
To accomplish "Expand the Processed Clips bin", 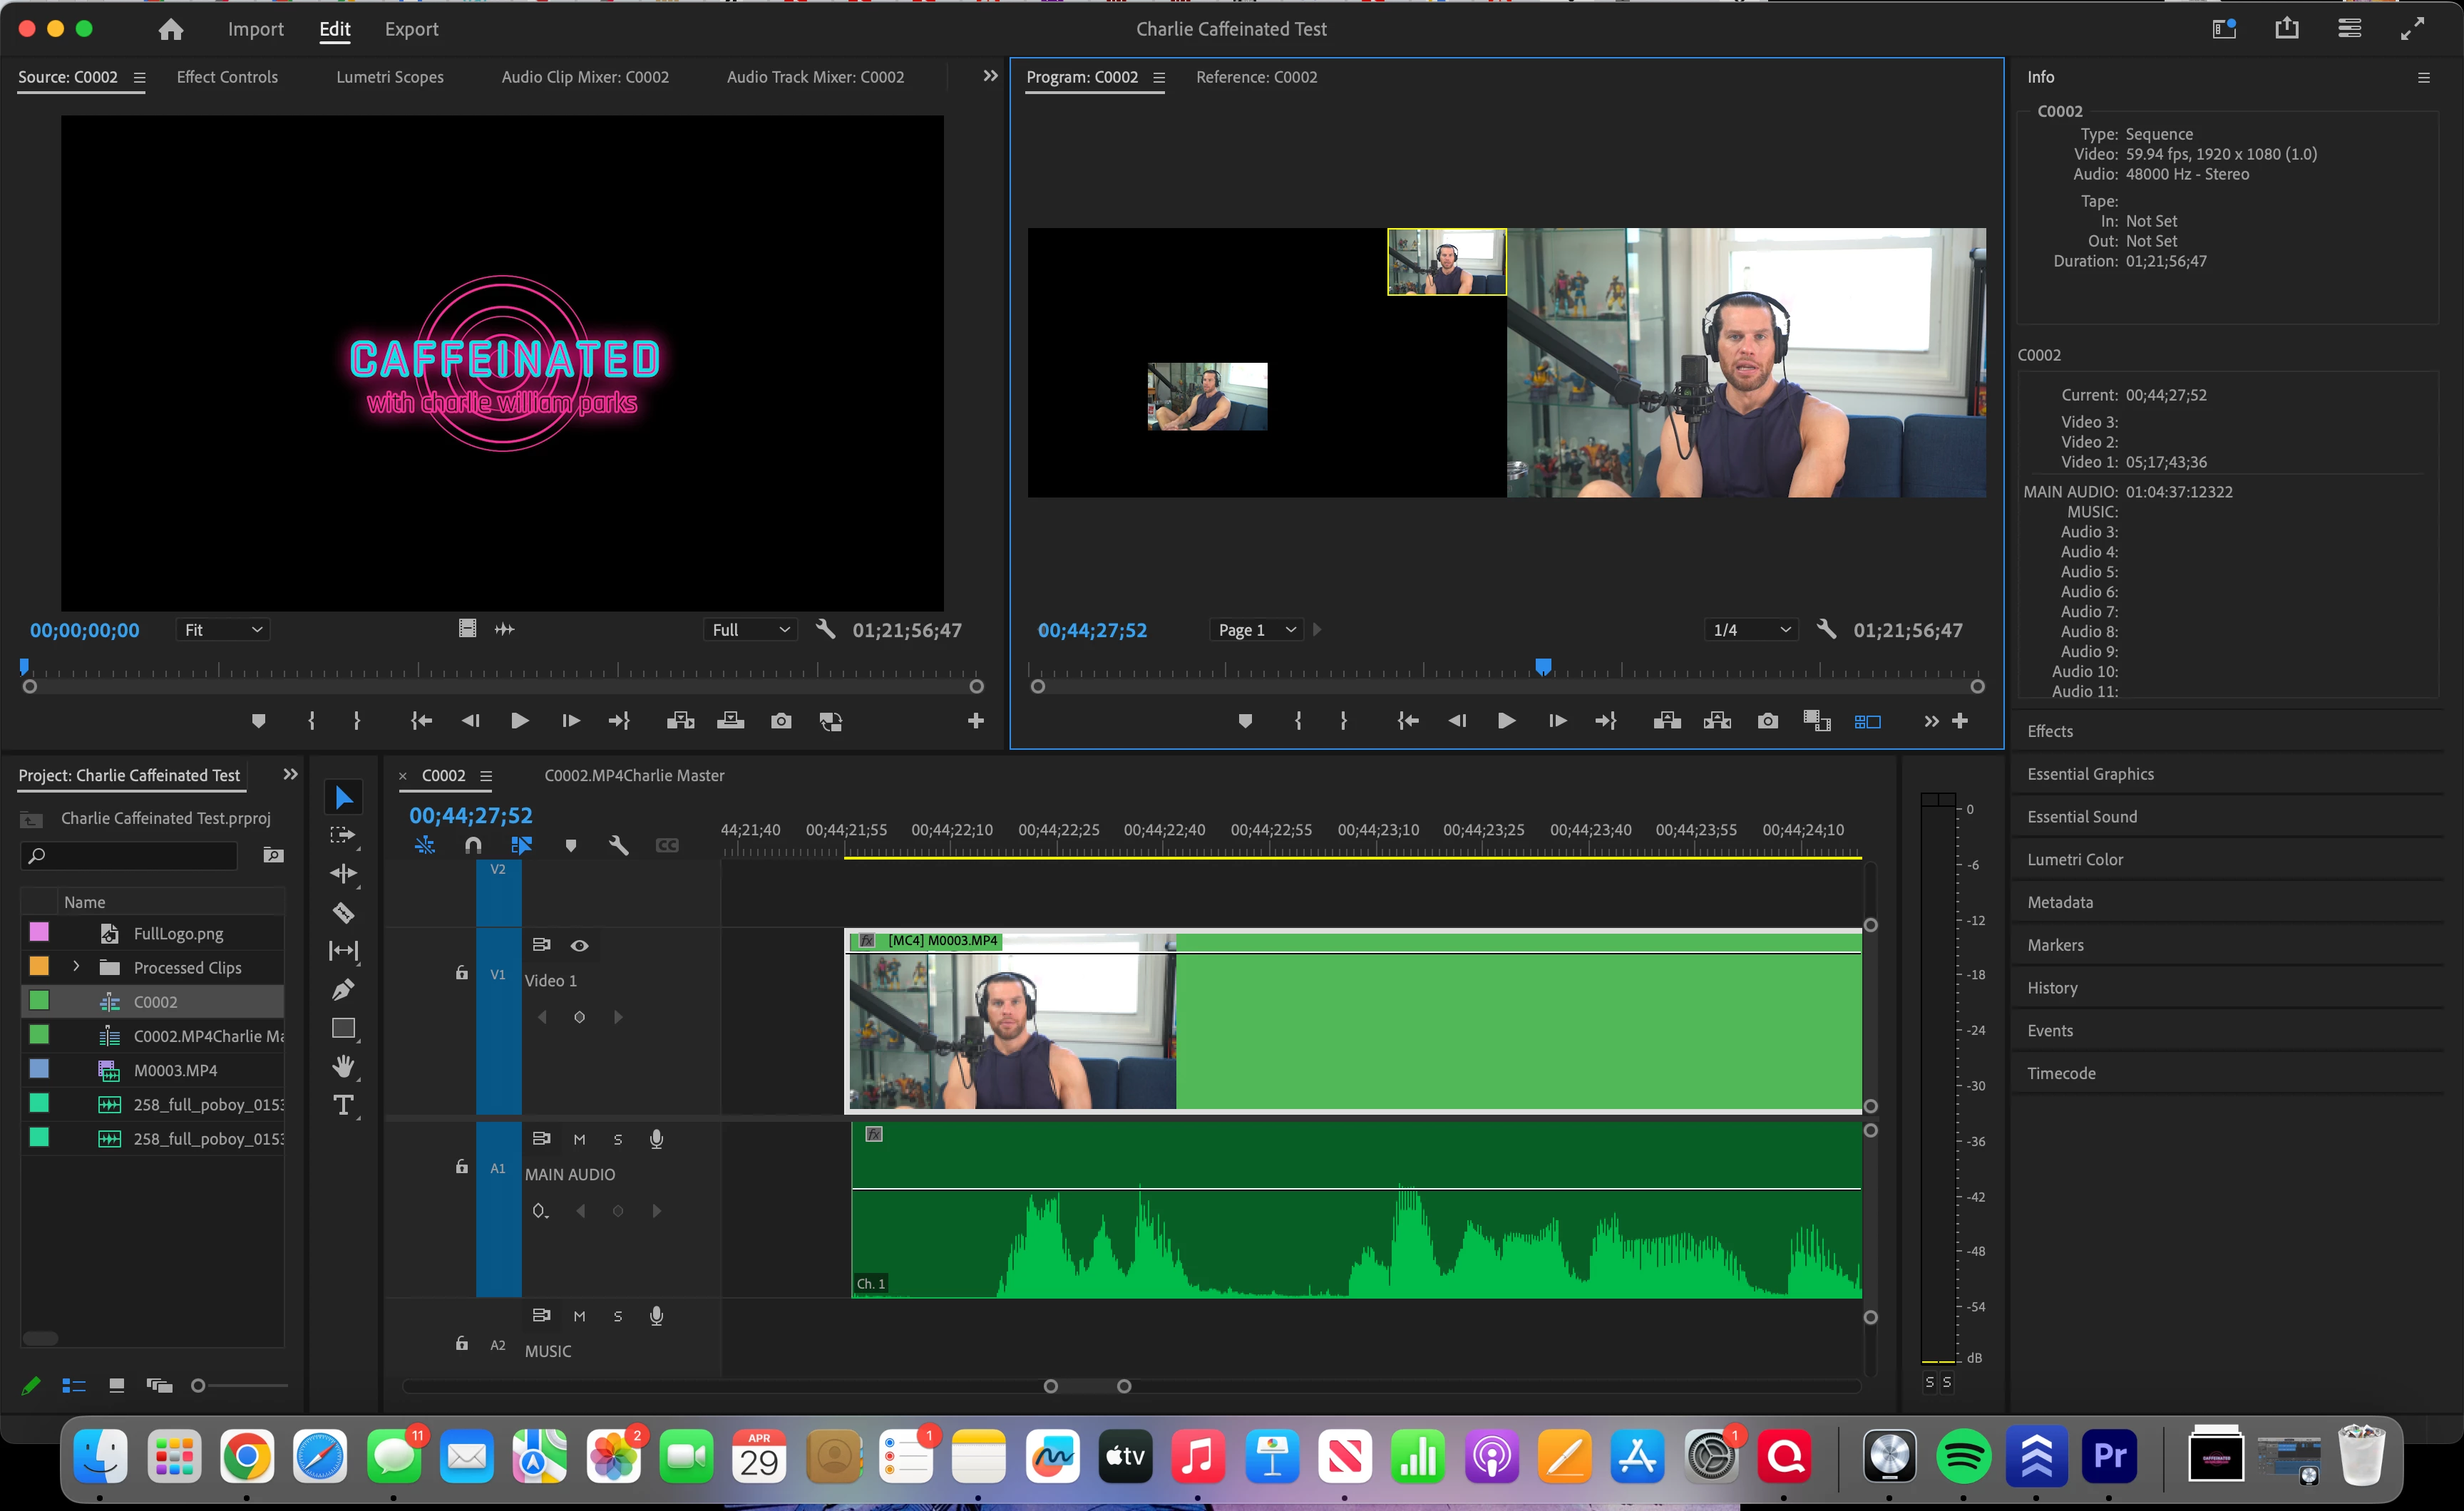I will point(76,967).
